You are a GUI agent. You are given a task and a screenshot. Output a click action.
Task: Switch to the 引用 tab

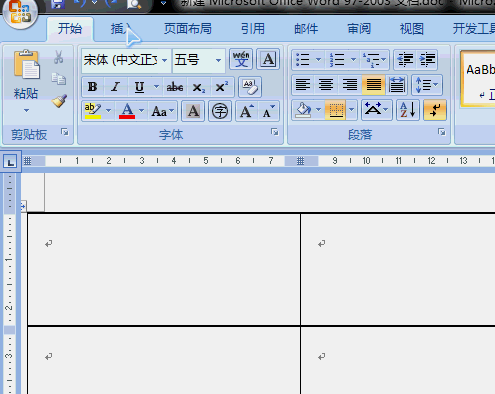pos(253,29)
